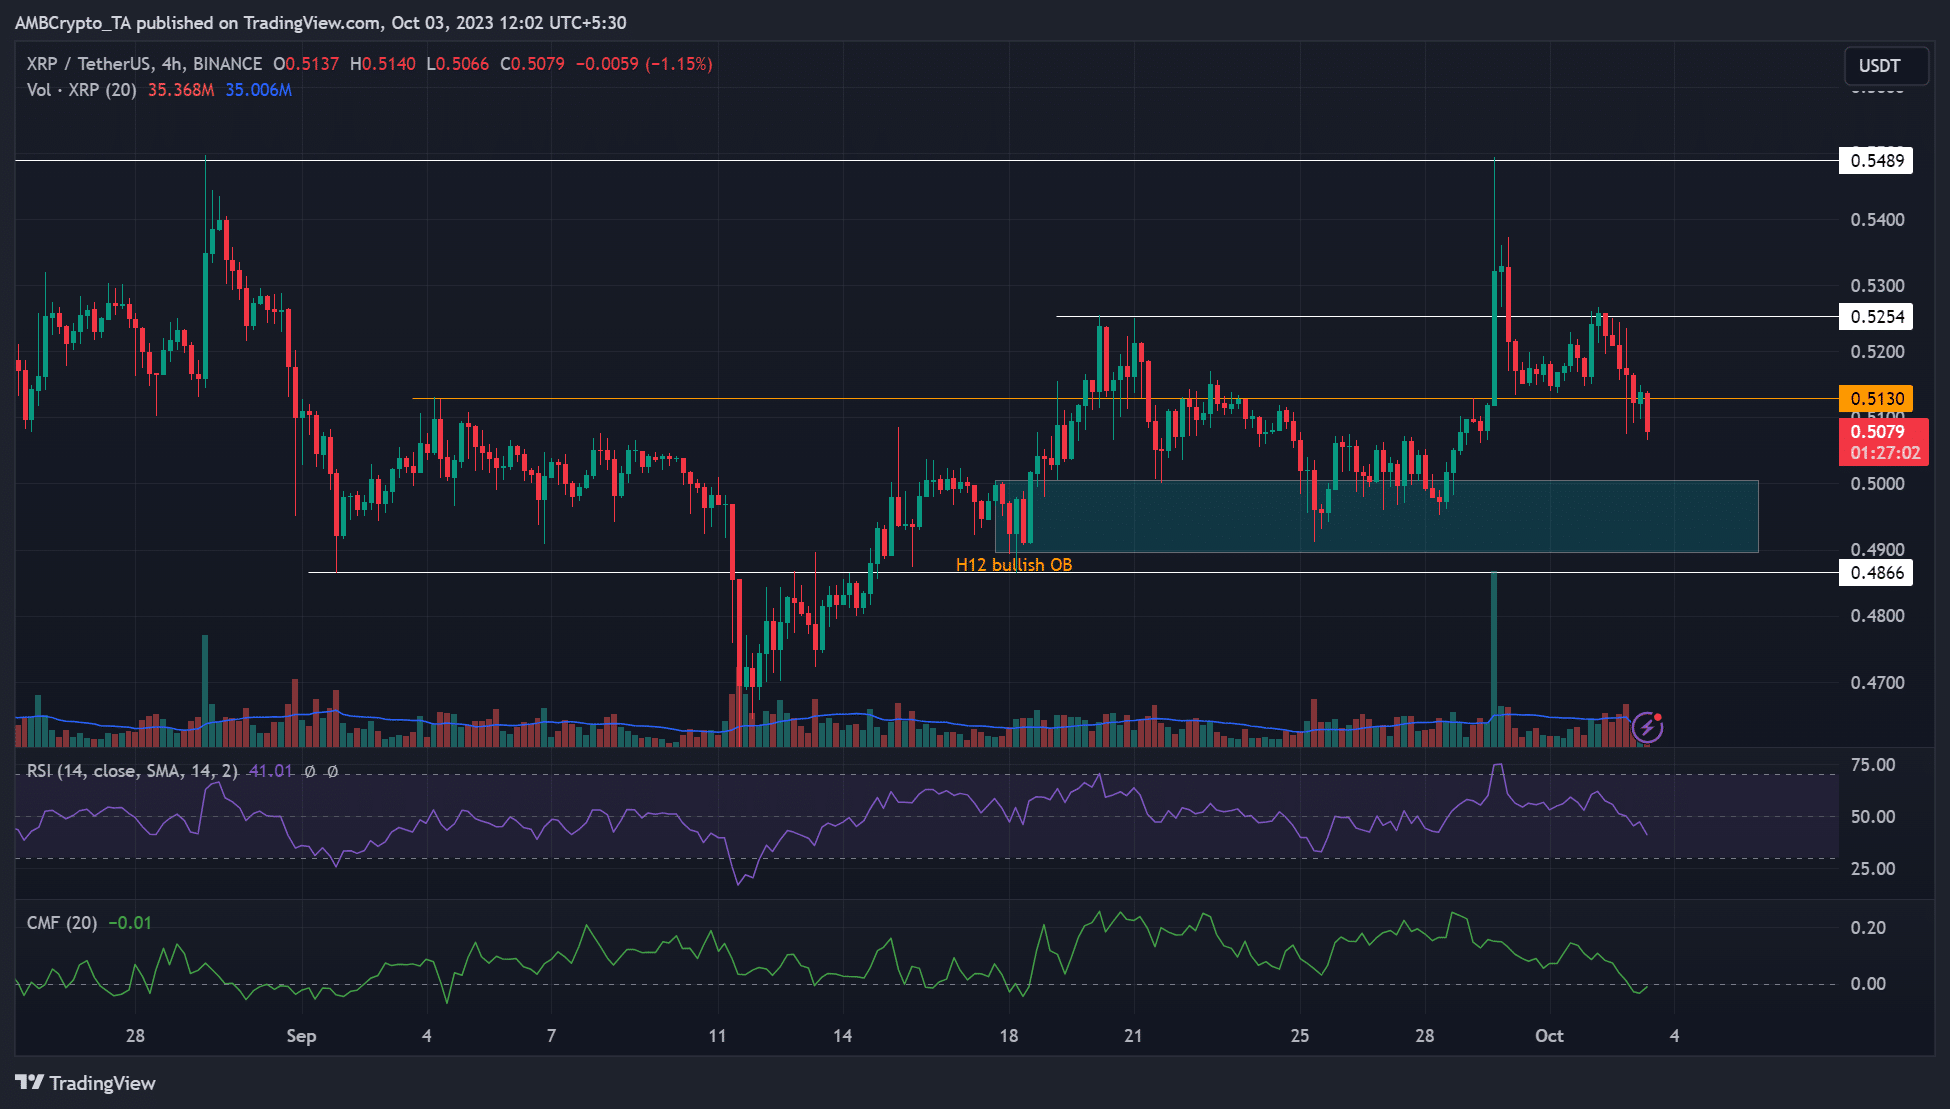Click the Sep date marker on time axis
The image size is (1950, 1109).
pos(301,1036)
